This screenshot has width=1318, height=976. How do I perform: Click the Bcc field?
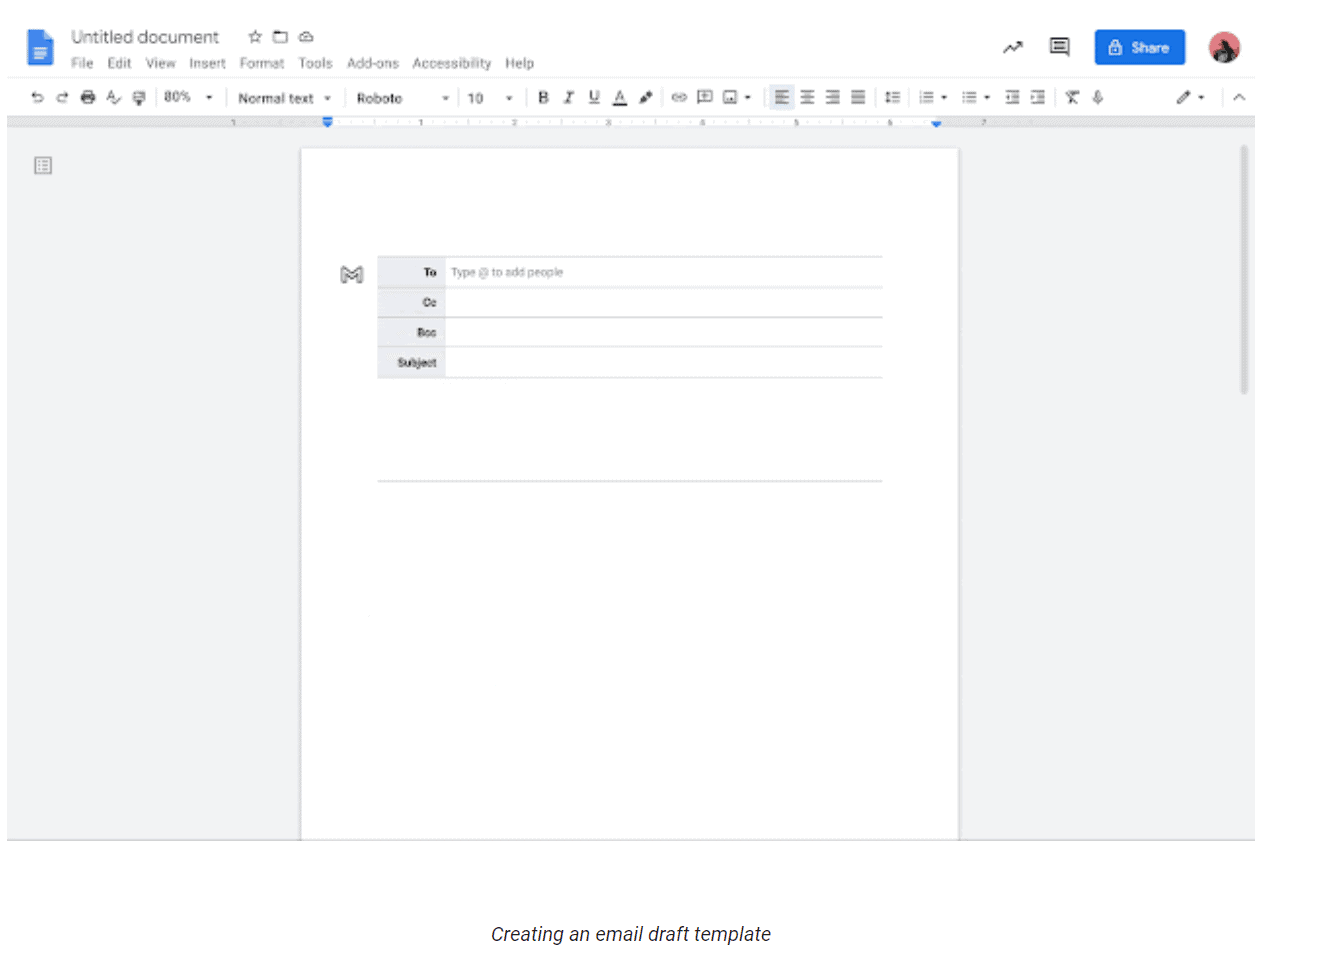(x=664, y=332)
